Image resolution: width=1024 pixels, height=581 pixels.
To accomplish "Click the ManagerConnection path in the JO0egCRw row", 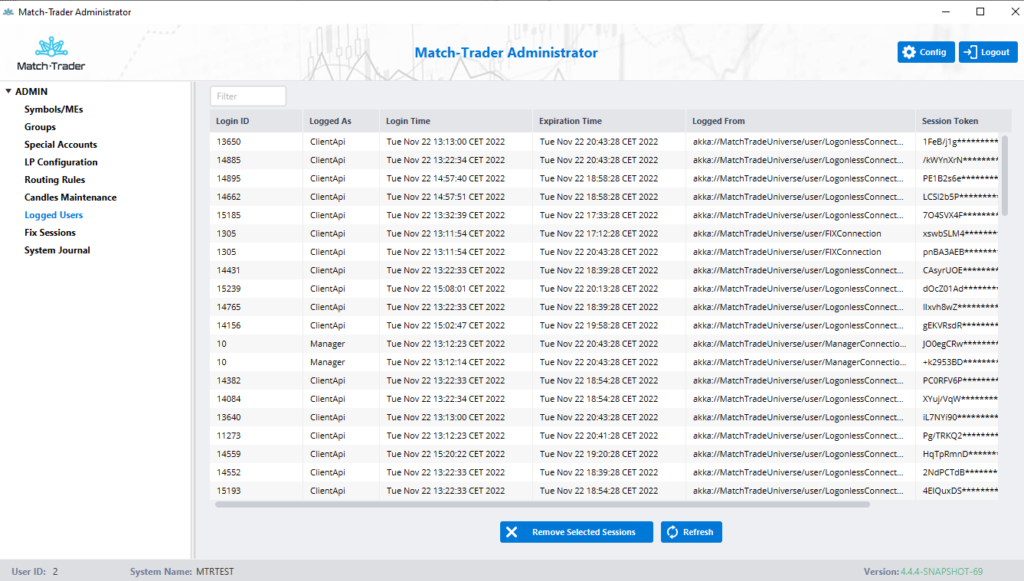I will click(799, 343).
